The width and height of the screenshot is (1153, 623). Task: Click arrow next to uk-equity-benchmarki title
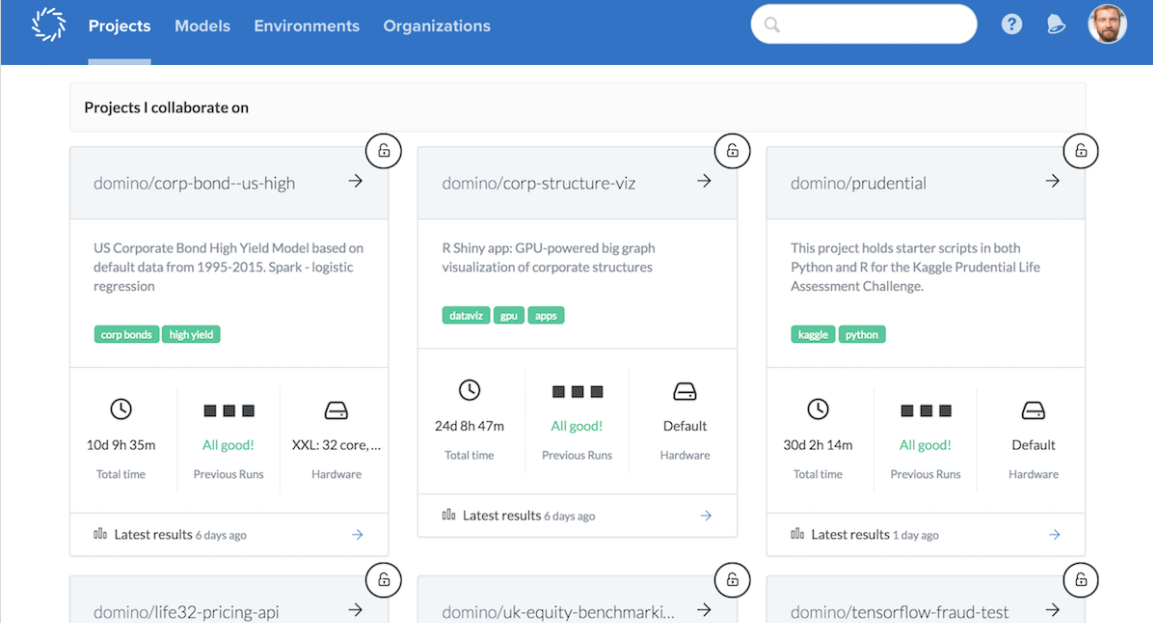point(704,610)
